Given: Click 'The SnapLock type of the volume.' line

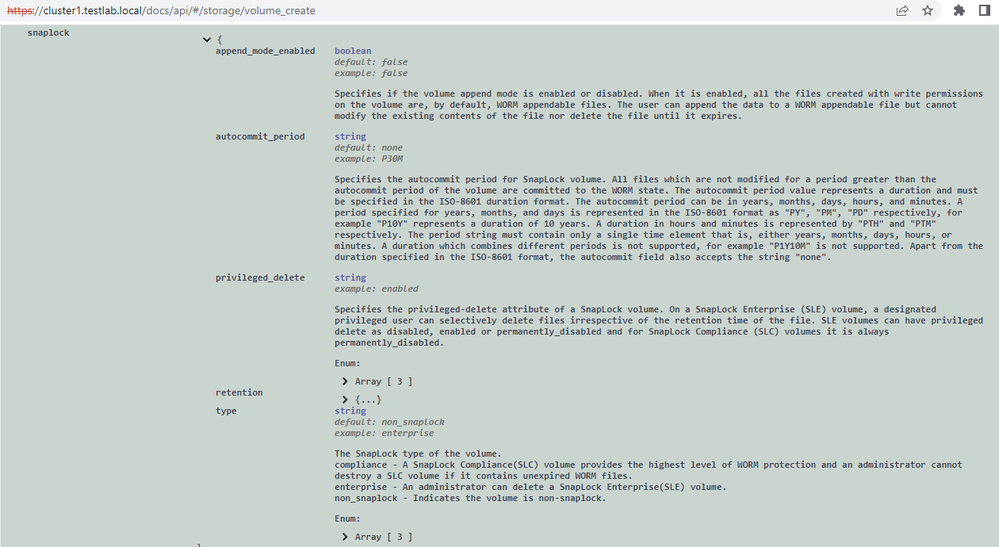Looking at the screenshot, I should click(418, 453).
